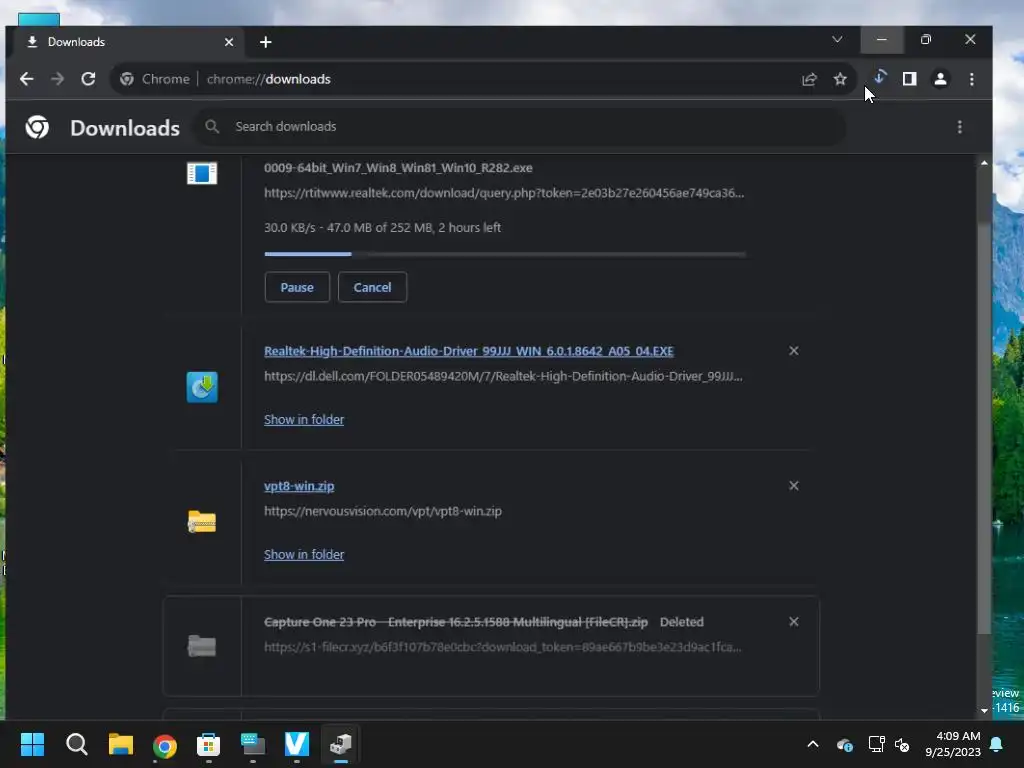Viewport: 1024px width, 768px height.
Task: Click the Realtek driver installer icon
Action: coord(202,387)
